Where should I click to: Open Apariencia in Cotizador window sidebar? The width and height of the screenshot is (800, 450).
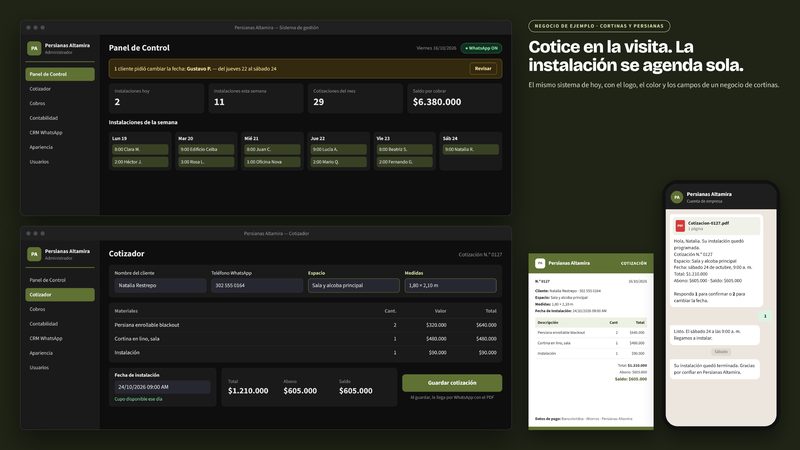(60, 353)
